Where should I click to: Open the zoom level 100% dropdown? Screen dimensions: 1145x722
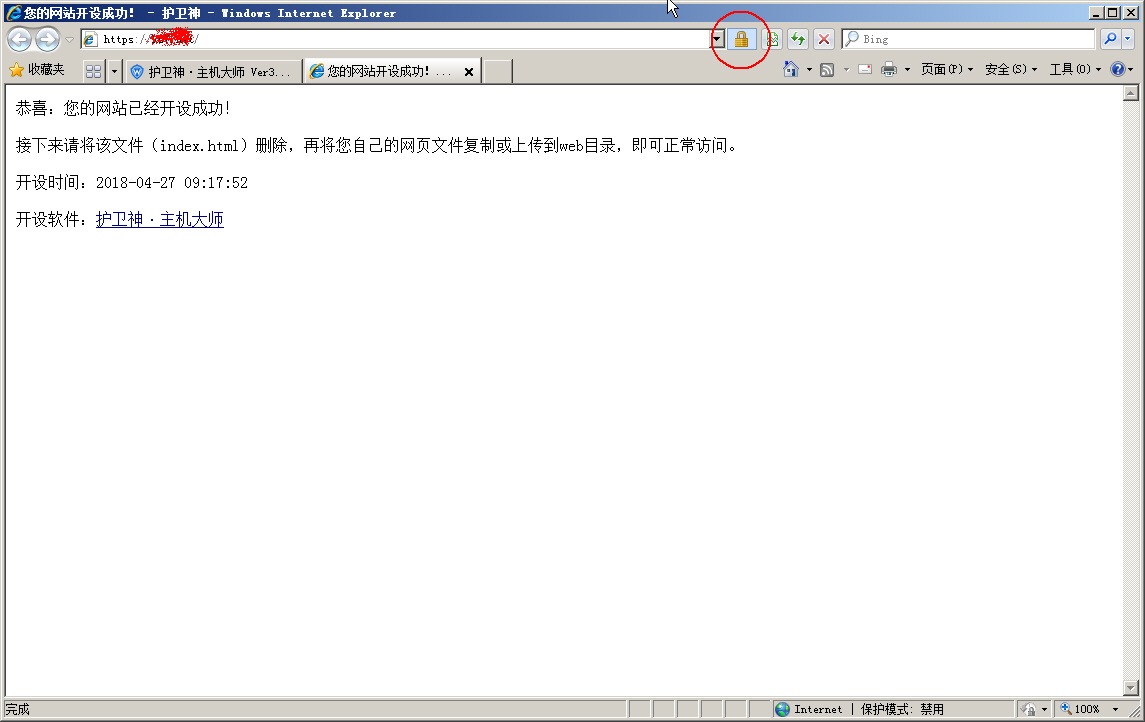click(1115, 709)
